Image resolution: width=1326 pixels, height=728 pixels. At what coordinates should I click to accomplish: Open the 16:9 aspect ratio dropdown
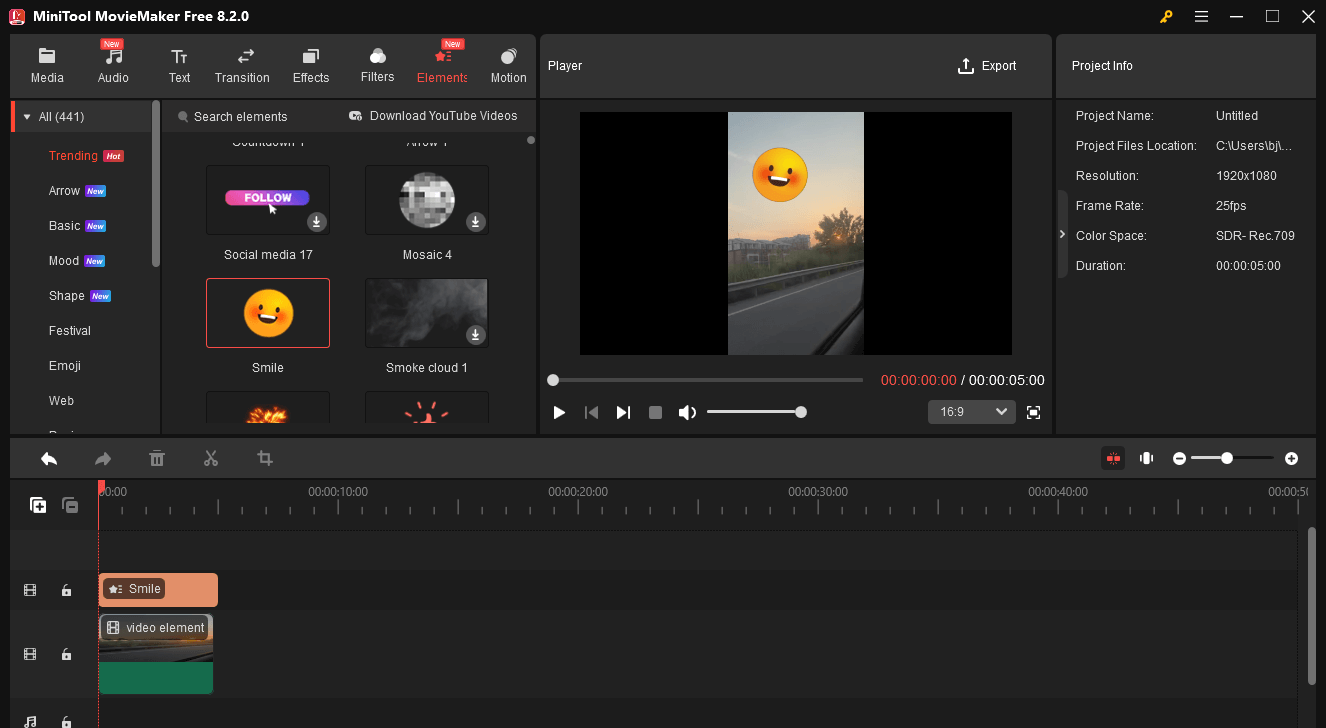coord(972,412)
